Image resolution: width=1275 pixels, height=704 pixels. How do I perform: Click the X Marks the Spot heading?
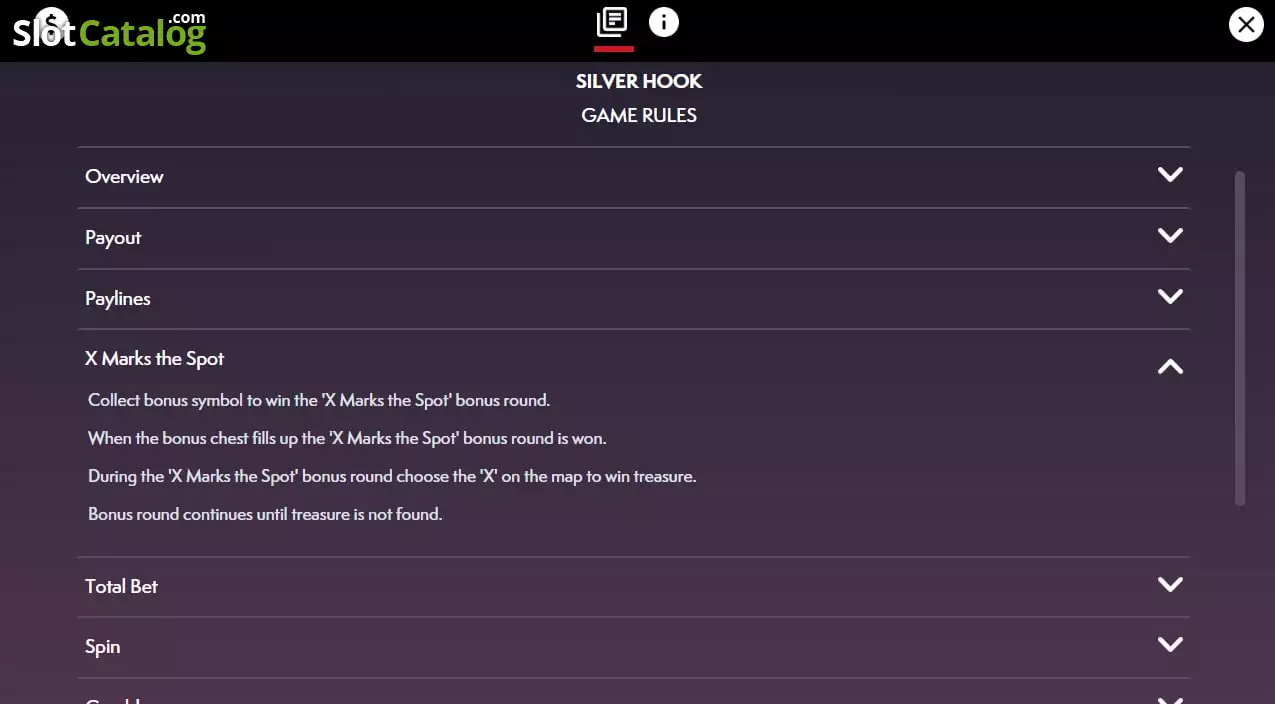(x=155, y=359)
